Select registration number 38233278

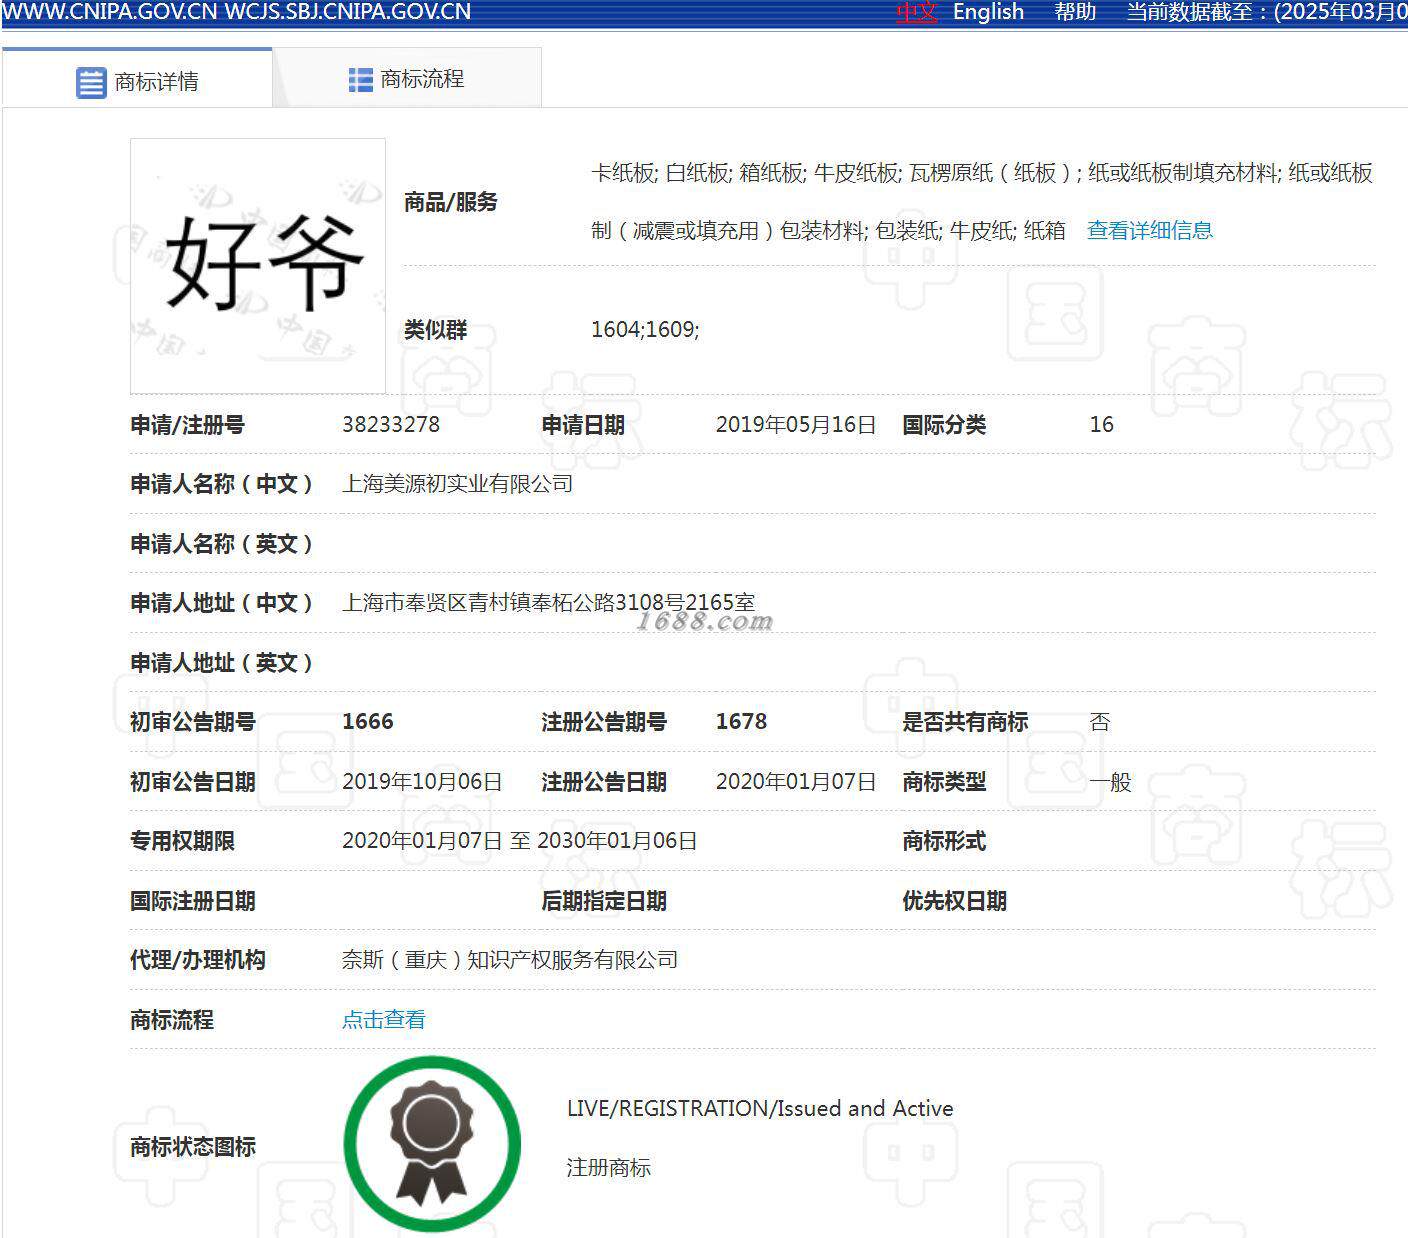[x=391, y=424]
